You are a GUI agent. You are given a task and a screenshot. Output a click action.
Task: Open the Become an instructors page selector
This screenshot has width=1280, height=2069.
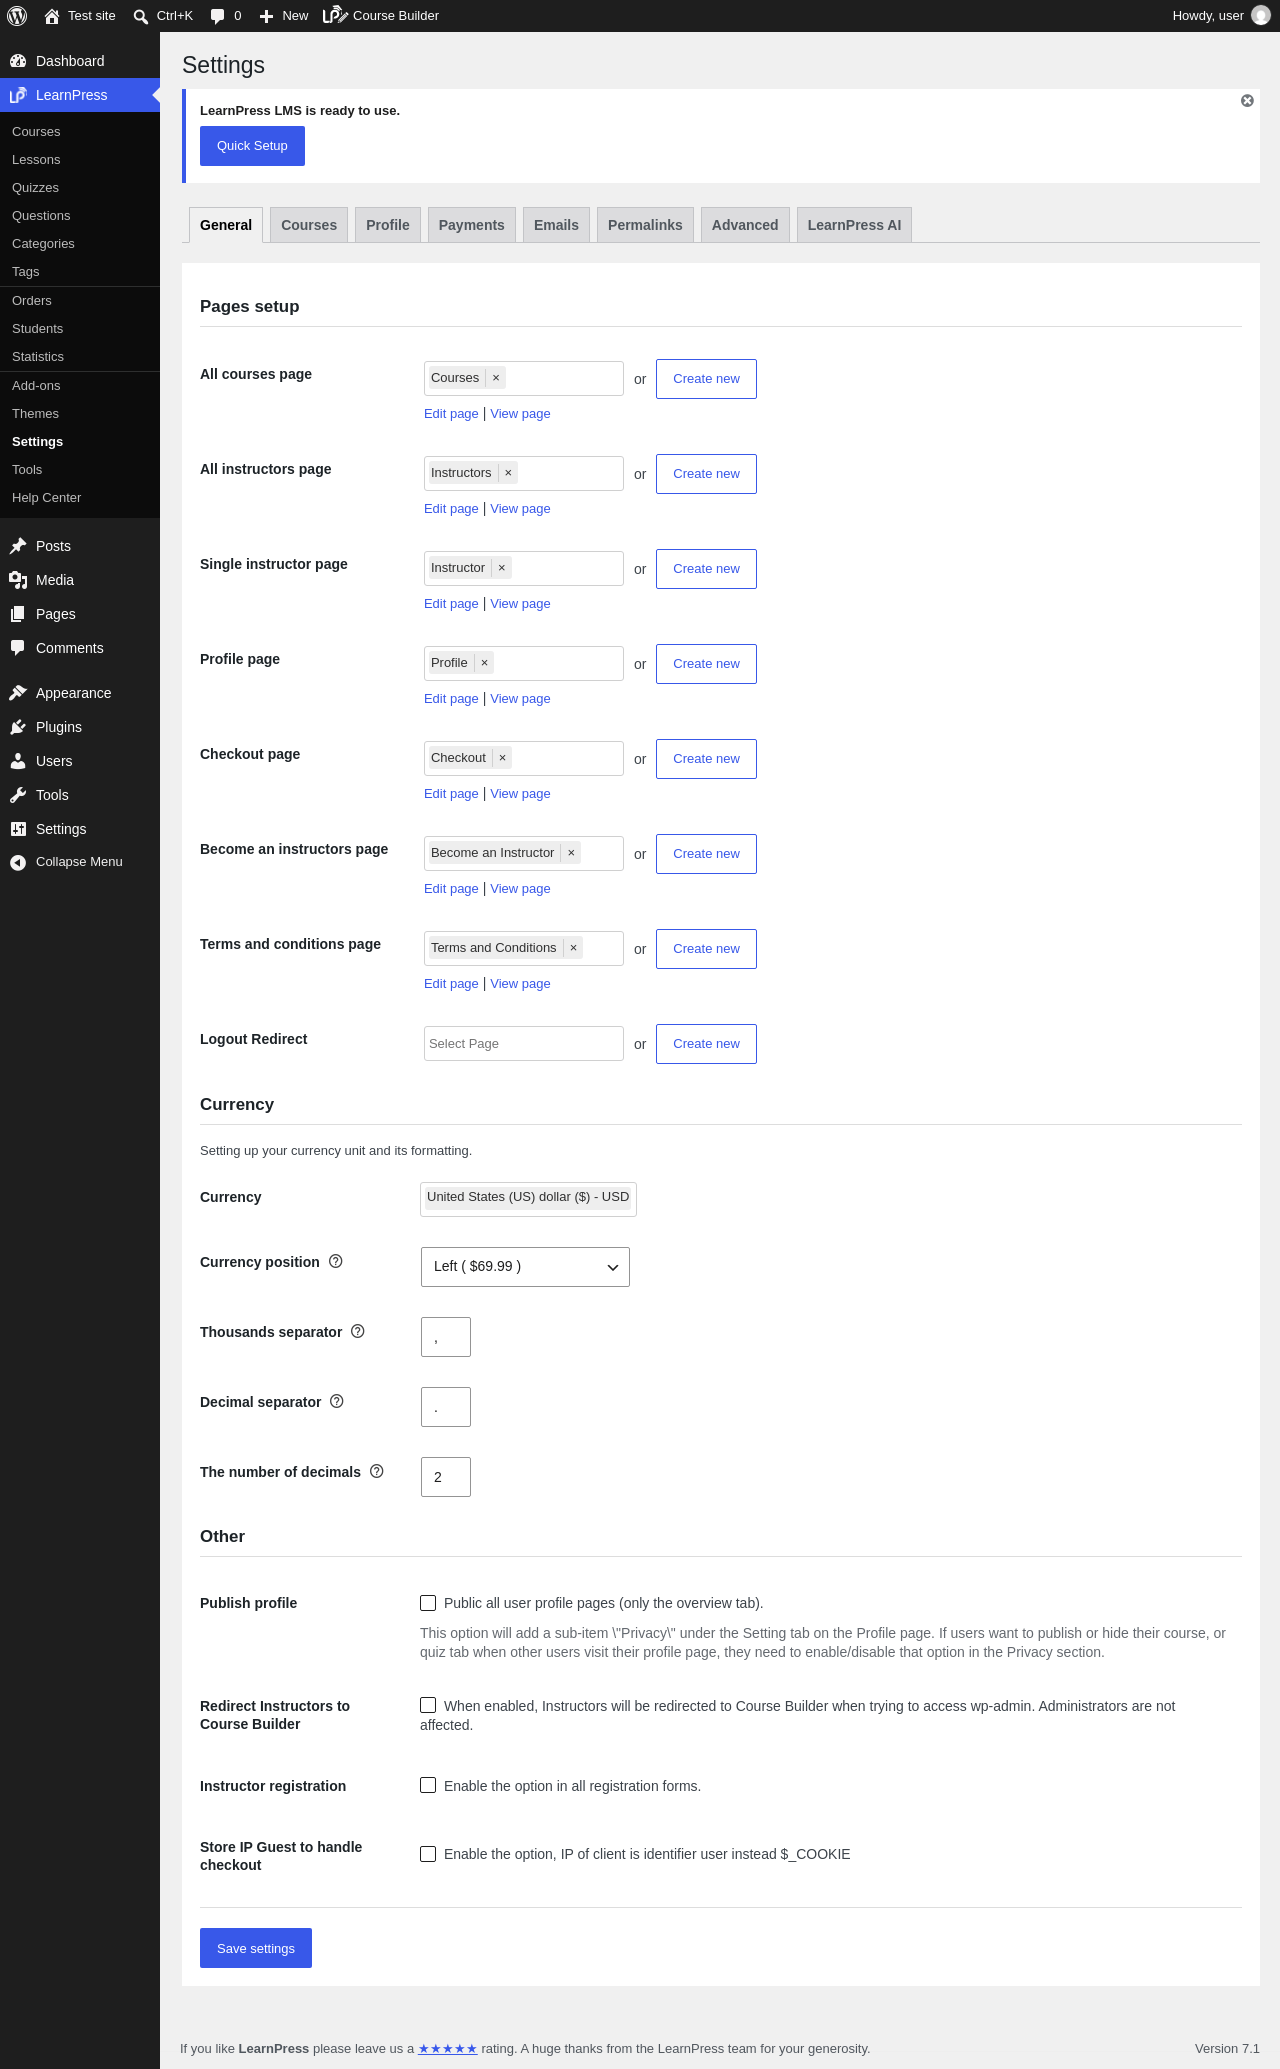[524, 854]
